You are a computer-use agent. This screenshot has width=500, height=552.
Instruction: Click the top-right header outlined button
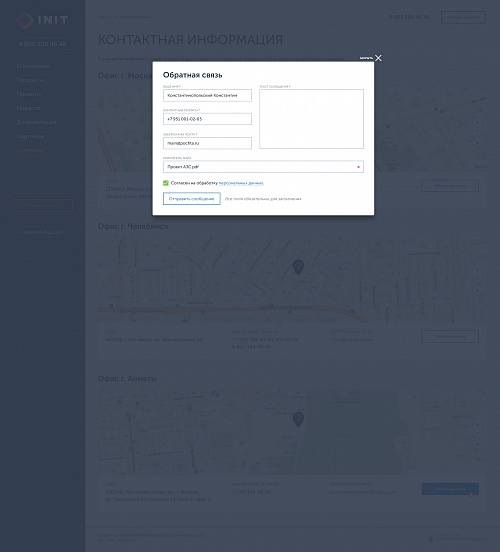point(463,17)
